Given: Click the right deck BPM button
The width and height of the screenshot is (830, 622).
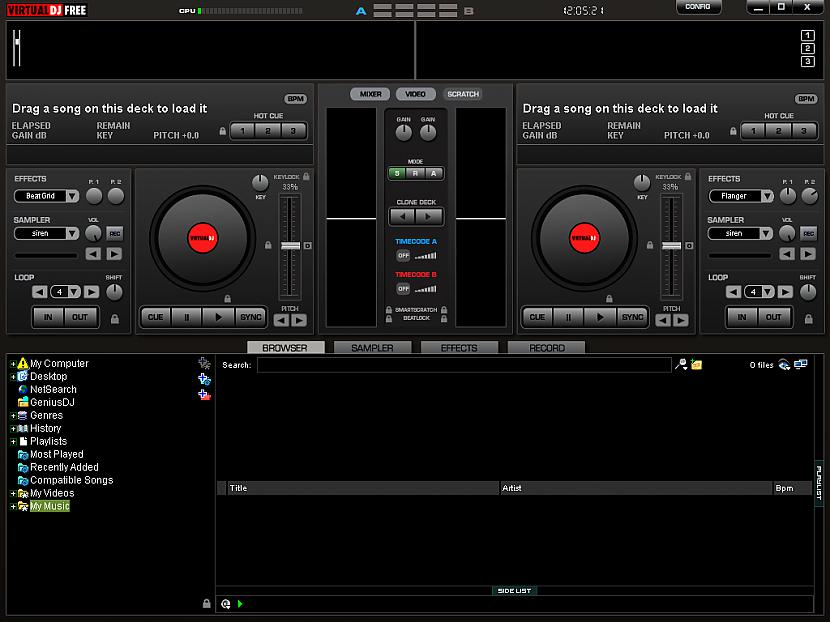Looking at the screenshot, I should 806,99.
